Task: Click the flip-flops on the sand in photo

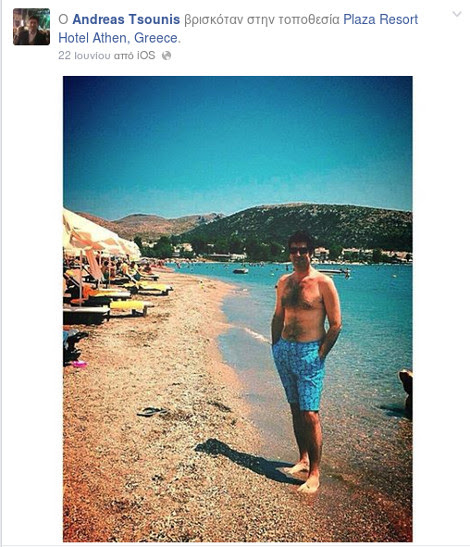Action: 152,412
